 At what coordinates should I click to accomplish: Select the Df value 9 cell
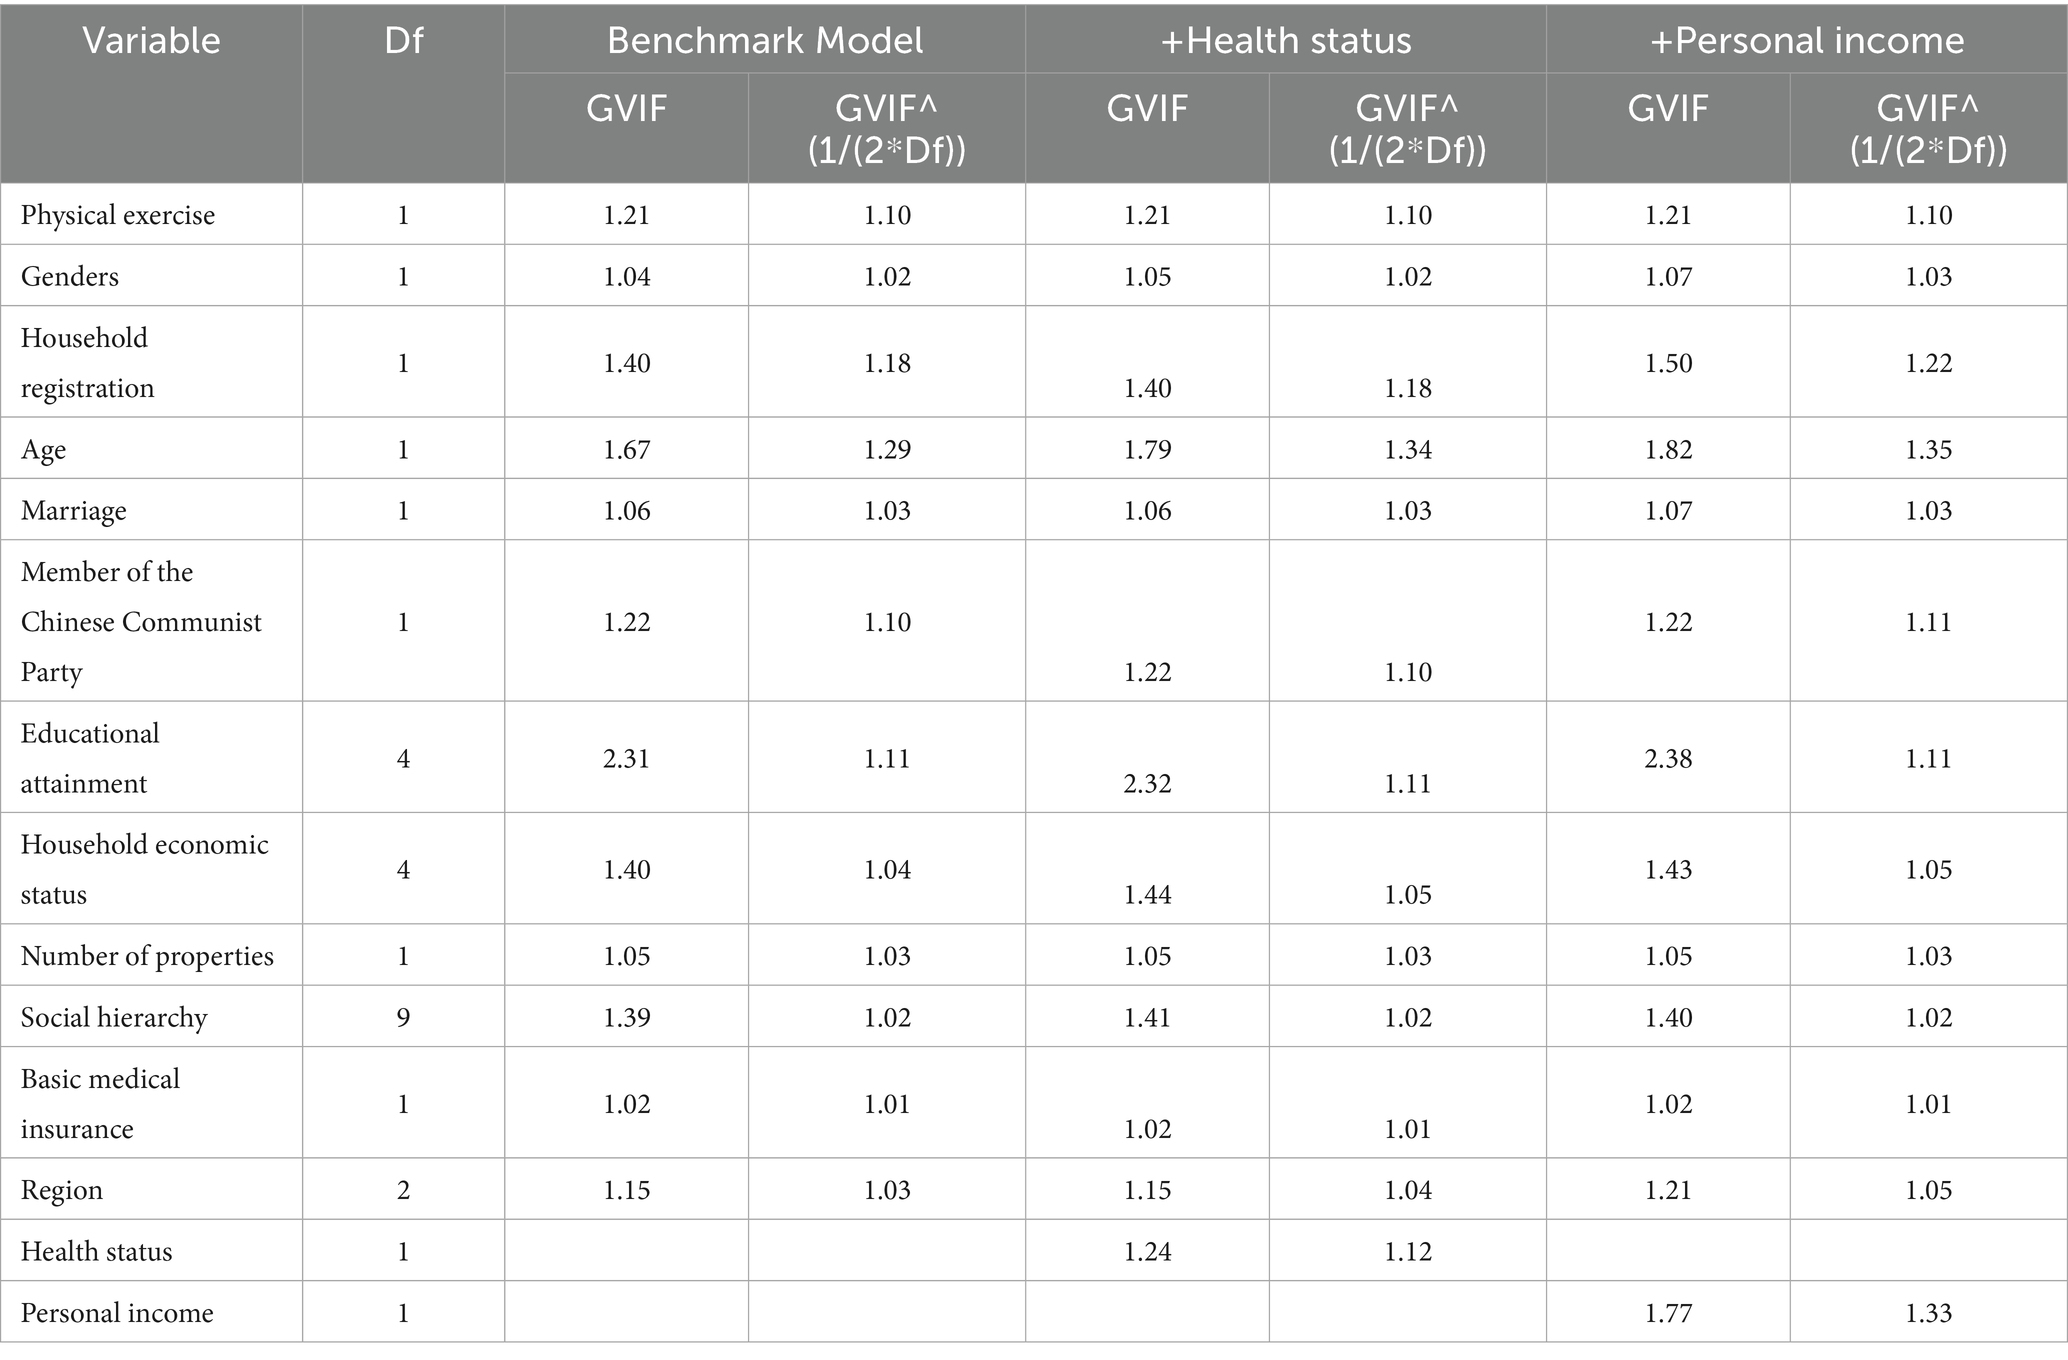click(x=403, y=1017)
